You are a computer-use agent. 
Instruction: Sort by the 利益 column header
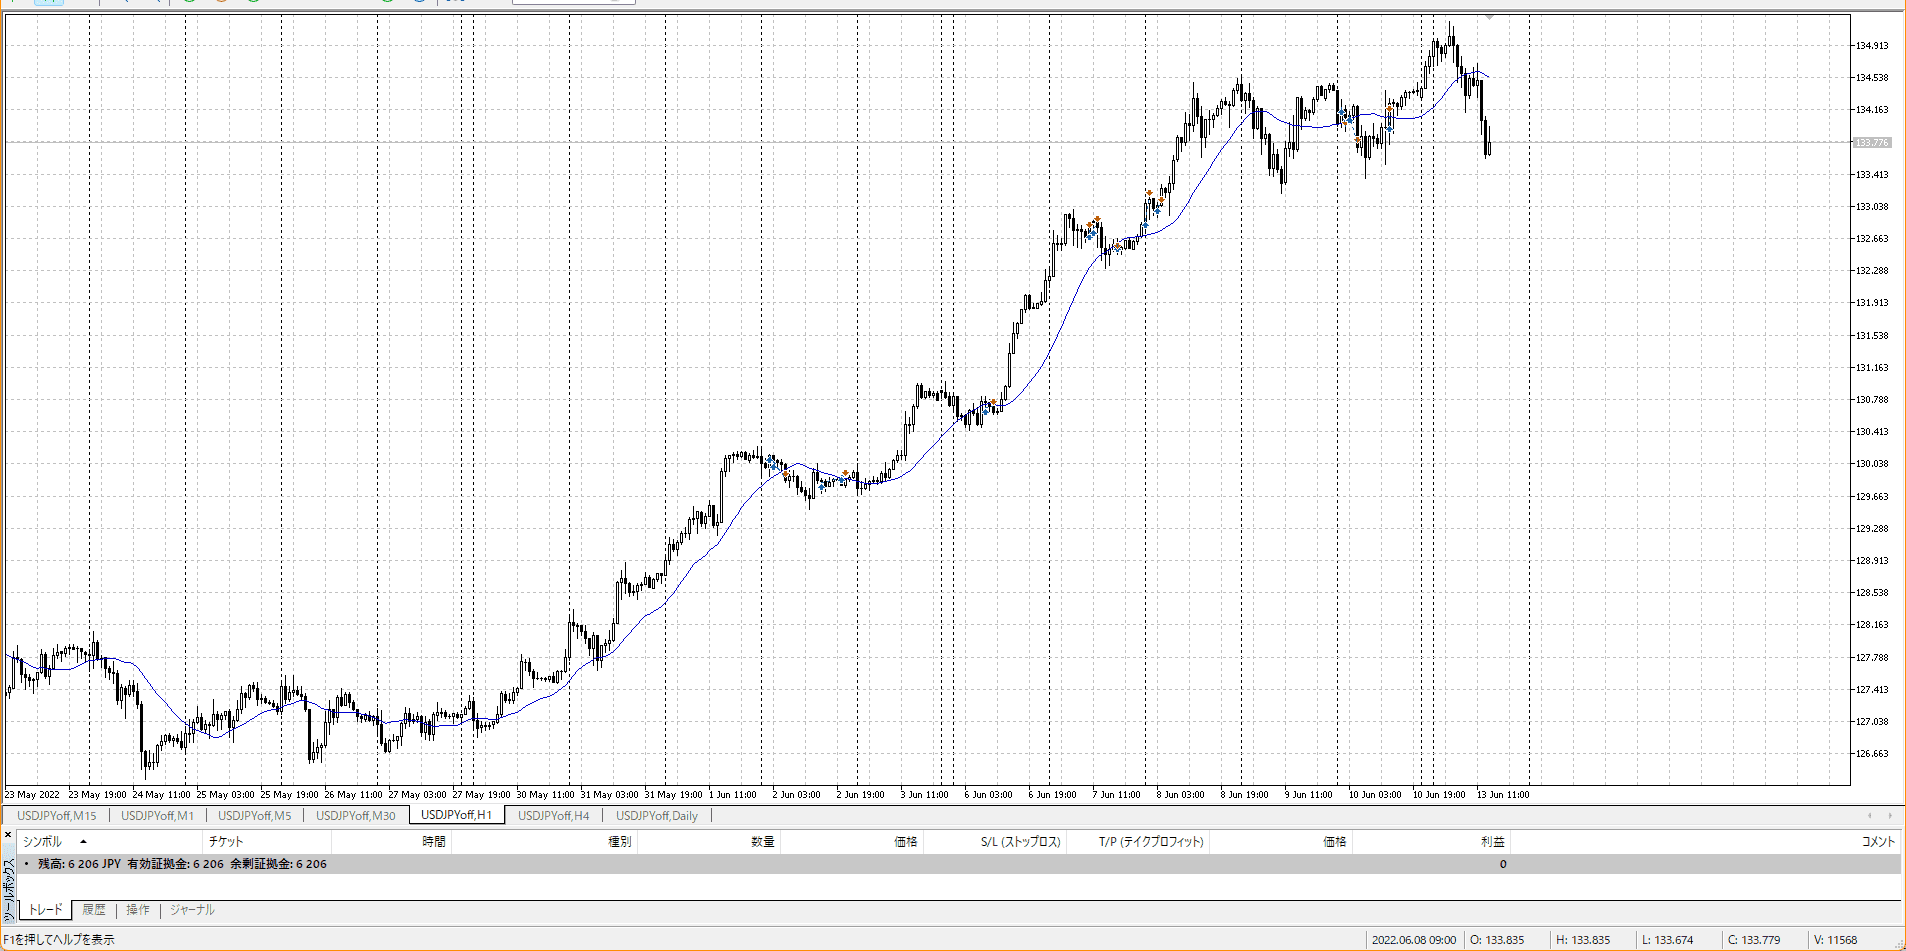pyautogui.click(x=1492, y=842)
